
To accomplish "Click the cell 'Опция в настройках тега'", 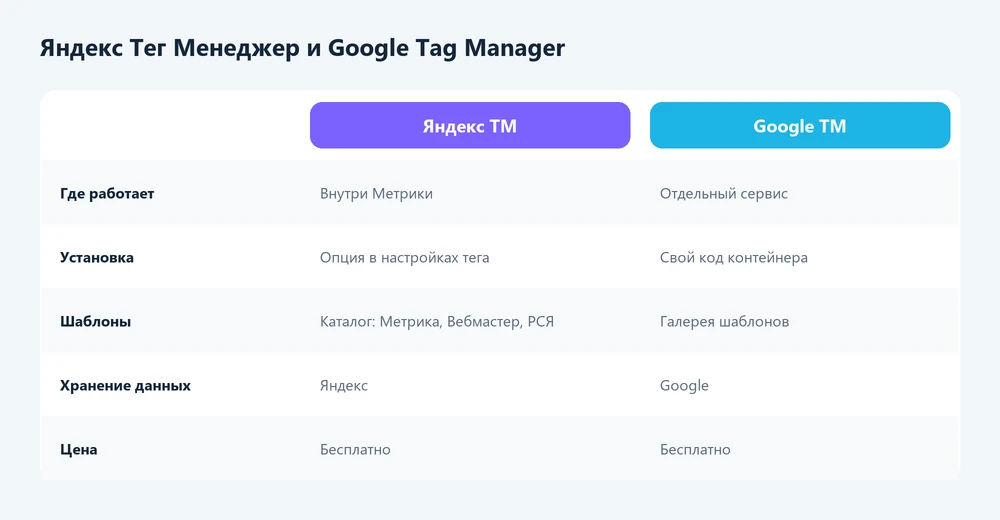I will click(404, 258).
